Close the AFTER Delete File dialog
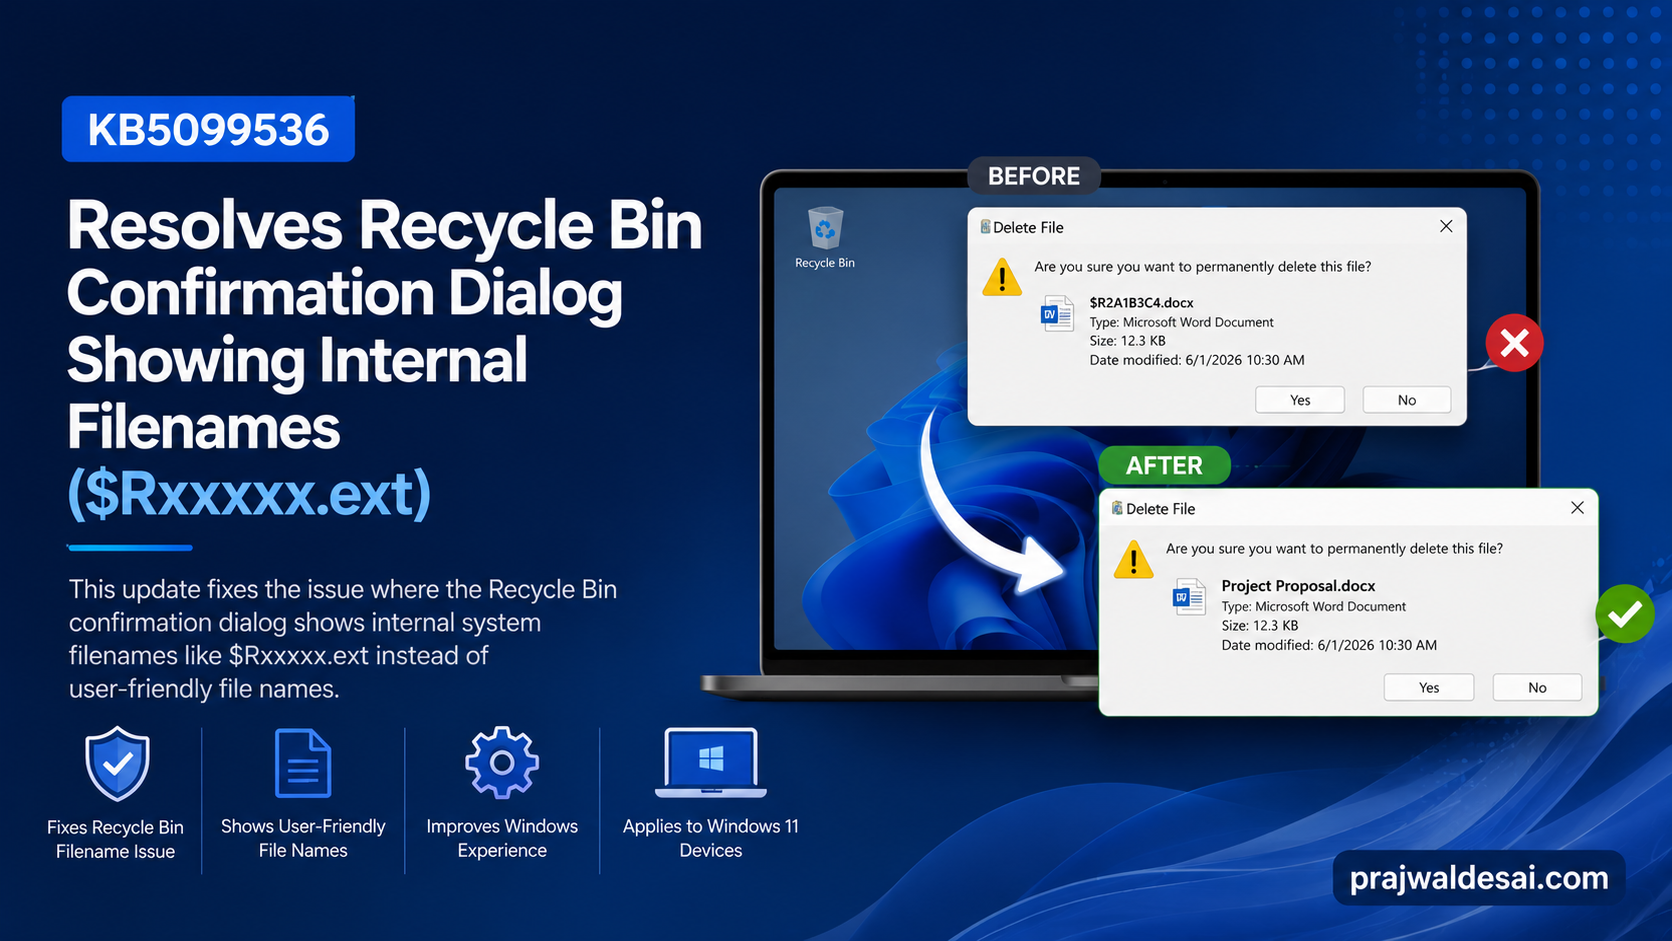This screenshot has height=941, width=1672. tap(1577, 508)
